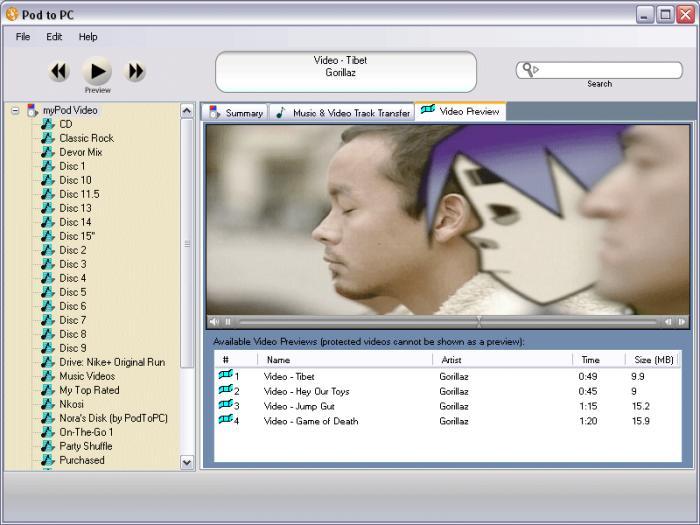700x525 pixels.
Task: Select 'Video - Game of Death' row
Action: tap(448, 421)
